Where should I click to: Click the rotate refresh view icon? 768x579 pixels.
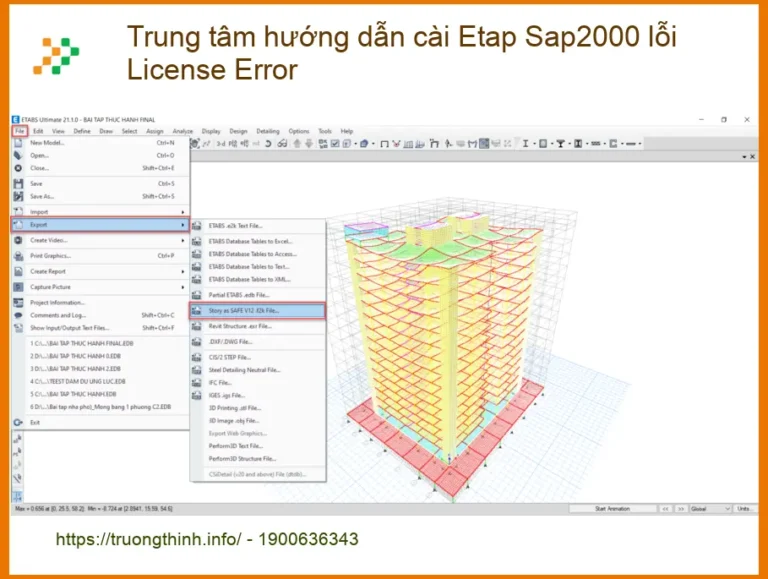click(x=268, y=144)
